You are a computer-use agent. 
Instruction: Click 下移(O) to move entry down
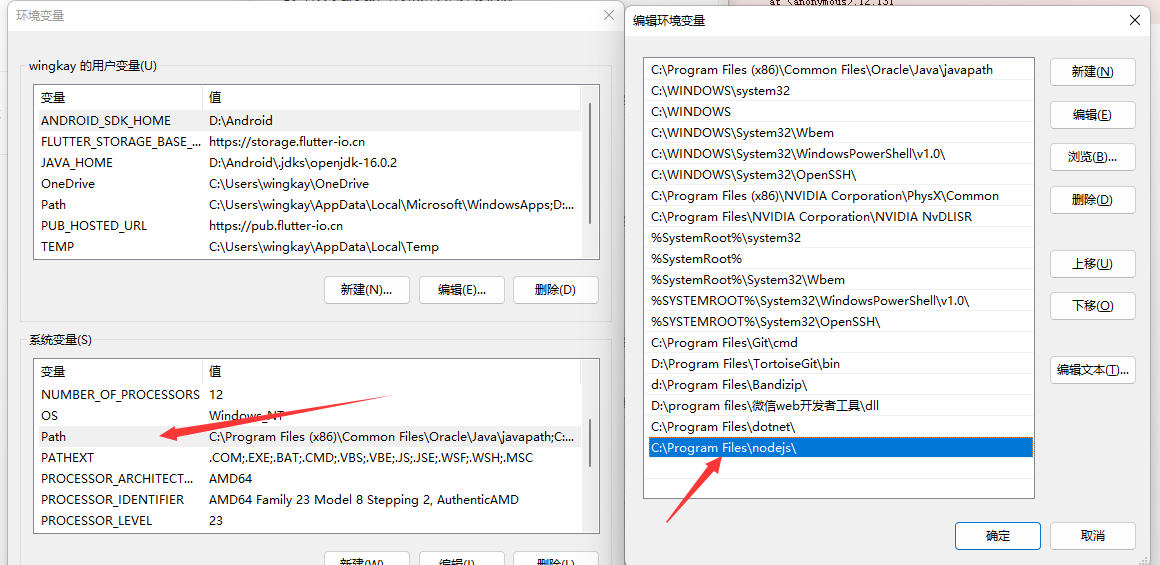coord(1092,306)
